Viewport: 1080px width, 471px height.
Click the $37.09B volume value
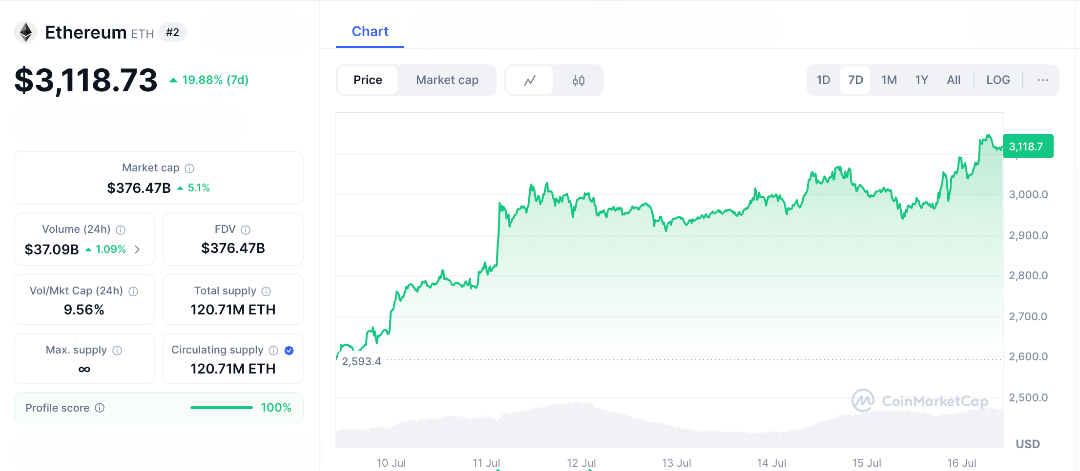(52, 249)
